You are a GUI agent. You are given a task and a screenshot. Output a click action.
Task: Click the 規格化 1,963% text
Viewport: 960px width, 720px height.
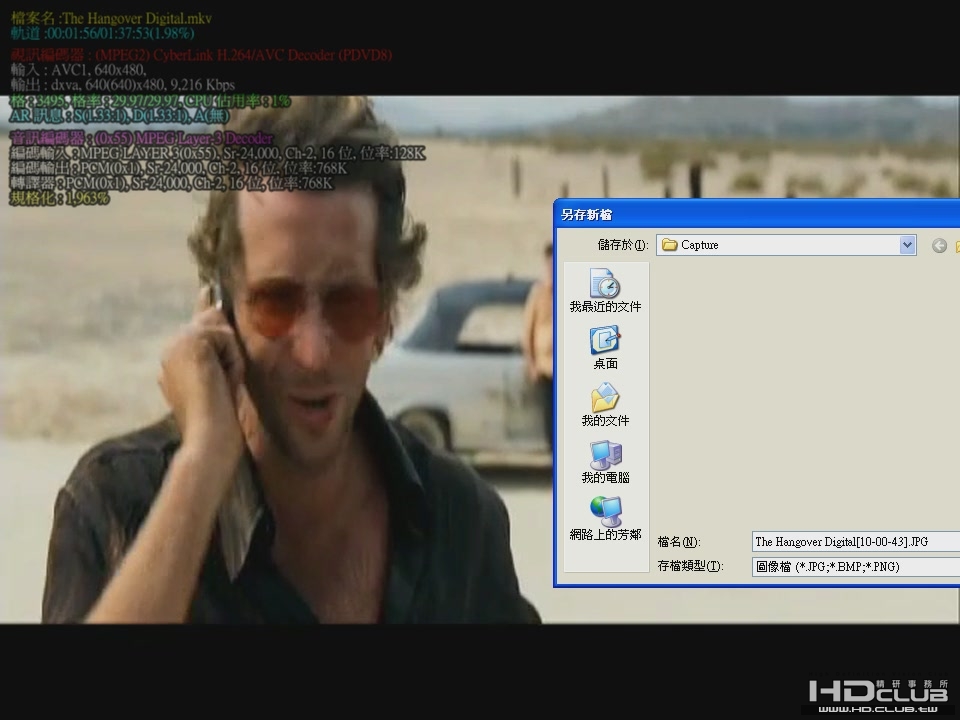(x=59, y=198)
